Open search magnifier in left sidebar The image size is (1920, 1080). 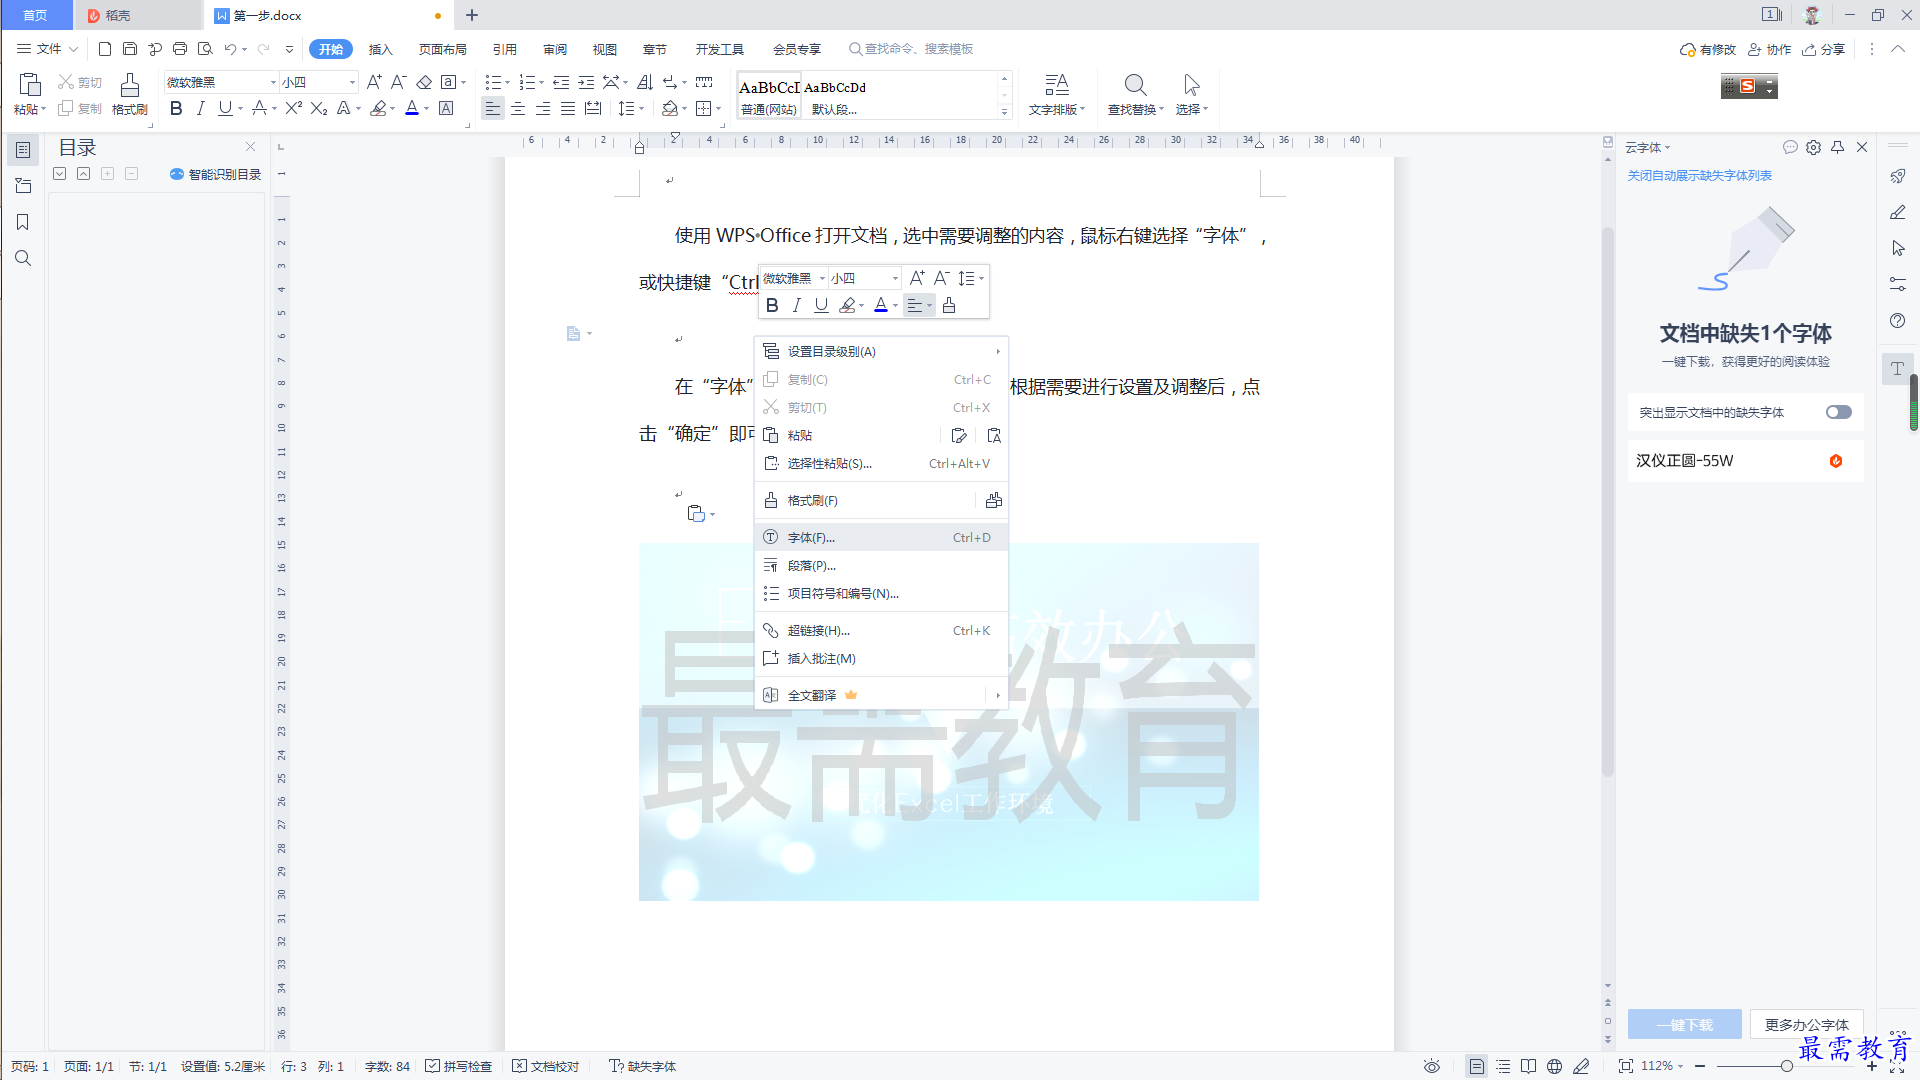click(x=23, y=258)
